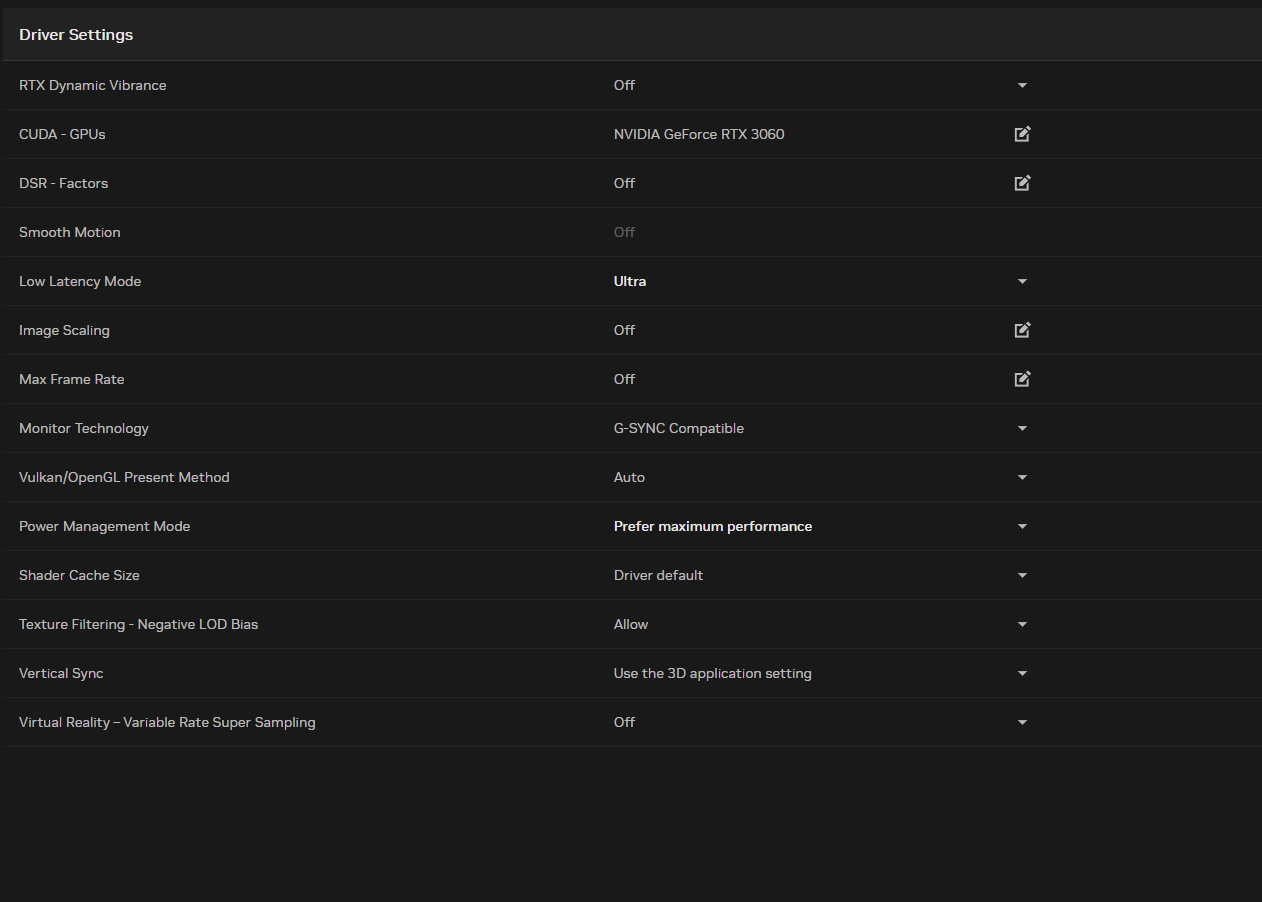Click the "Ultra" Low Latency value
This screenshot has height=902, width=1262.
click(630, 281)
